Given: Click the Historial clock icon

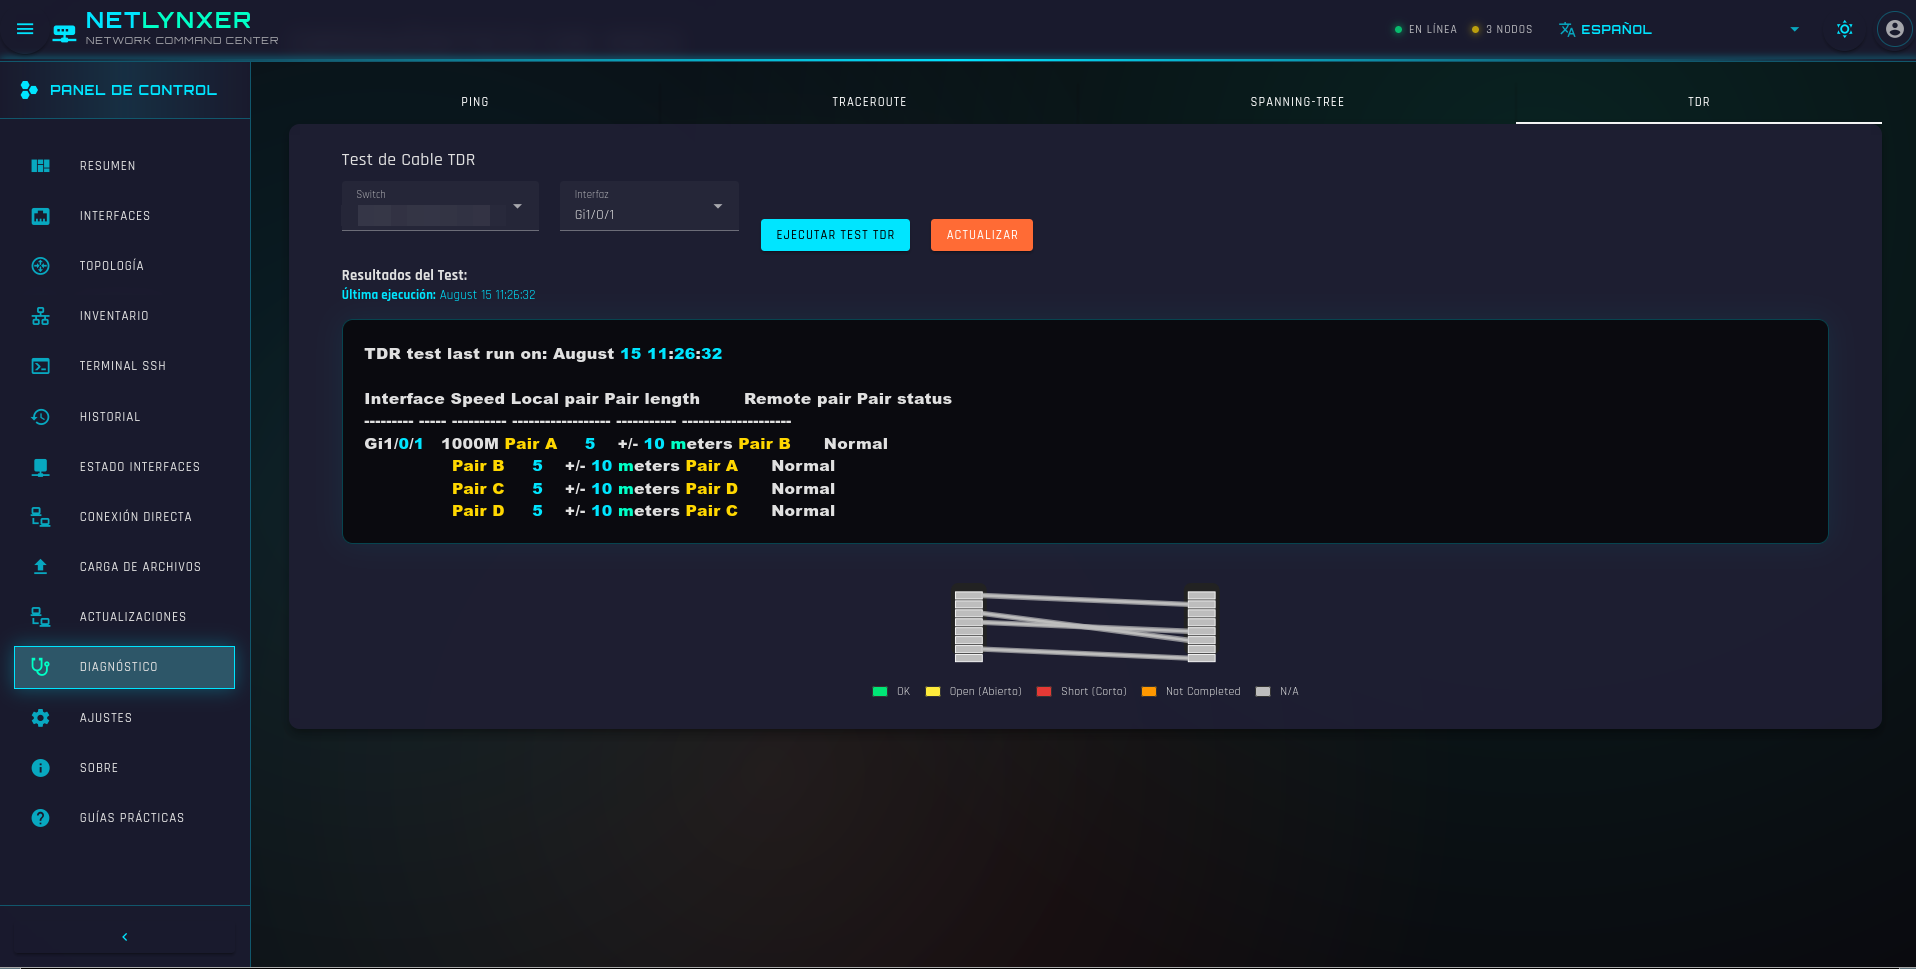Looking at the screenshot, I should point(40,417).
